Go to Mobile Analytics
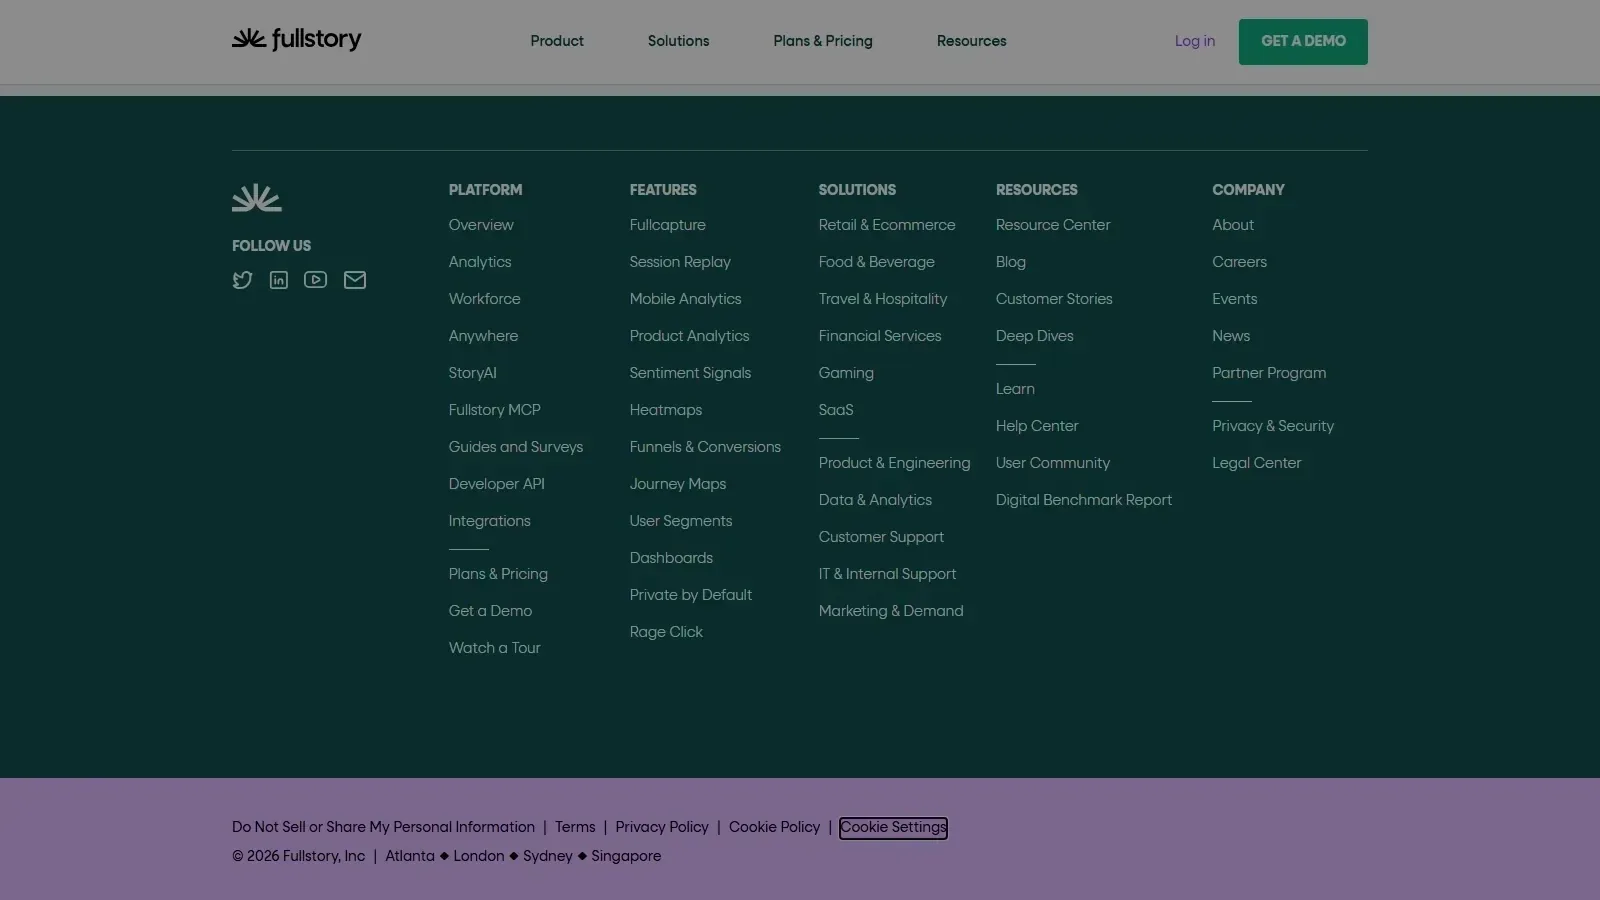 coord(686,299)
